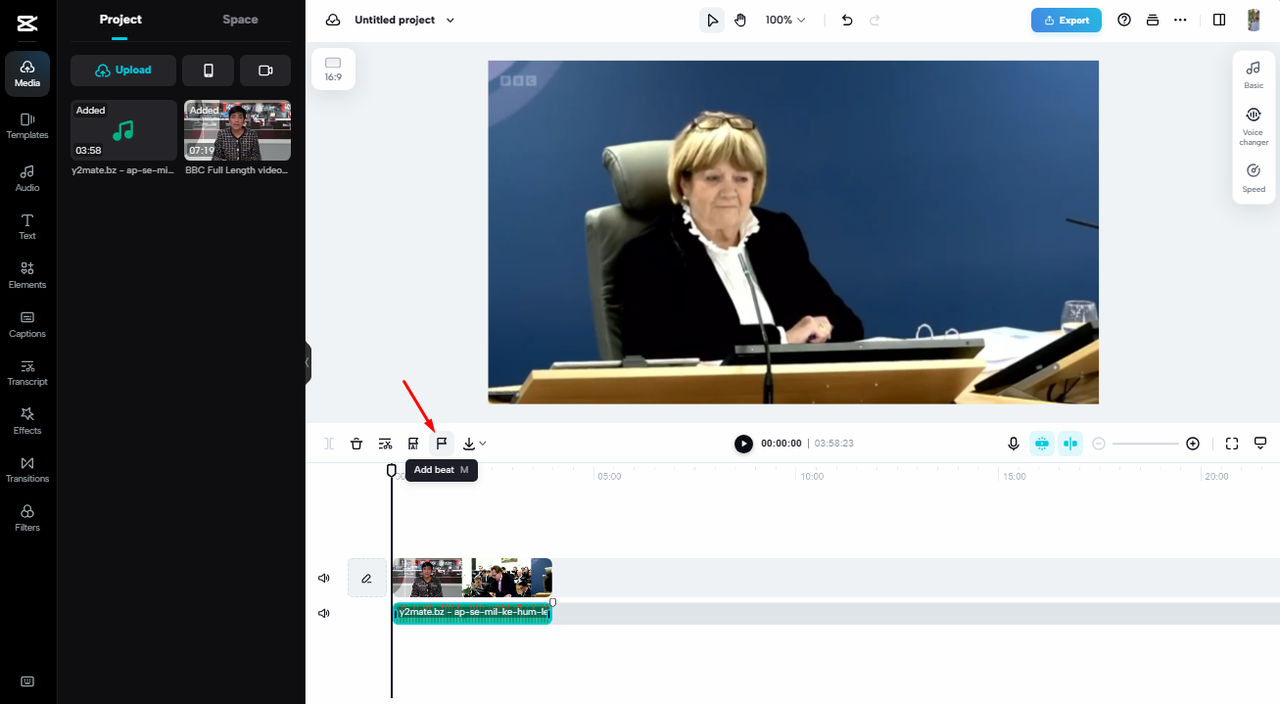This screenshot has width=1280, height=704.
Task: Select the Project tab
Action: point(120,19)
